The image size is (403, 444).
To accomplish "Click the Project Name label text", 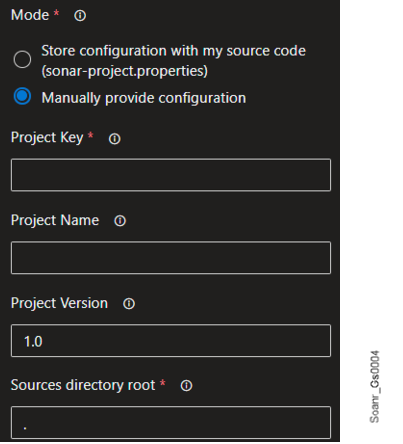I will coord(55,220).
